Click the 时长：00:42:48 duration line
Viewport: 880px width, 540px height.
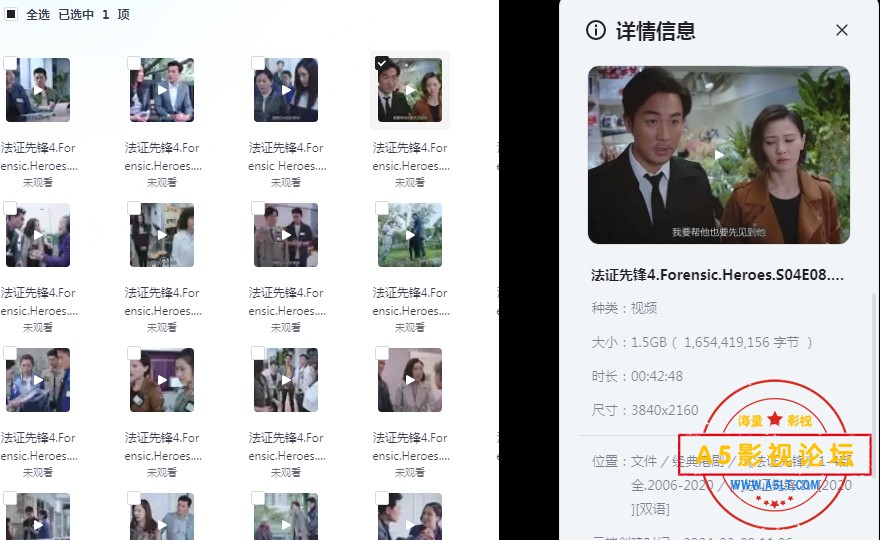637,376
